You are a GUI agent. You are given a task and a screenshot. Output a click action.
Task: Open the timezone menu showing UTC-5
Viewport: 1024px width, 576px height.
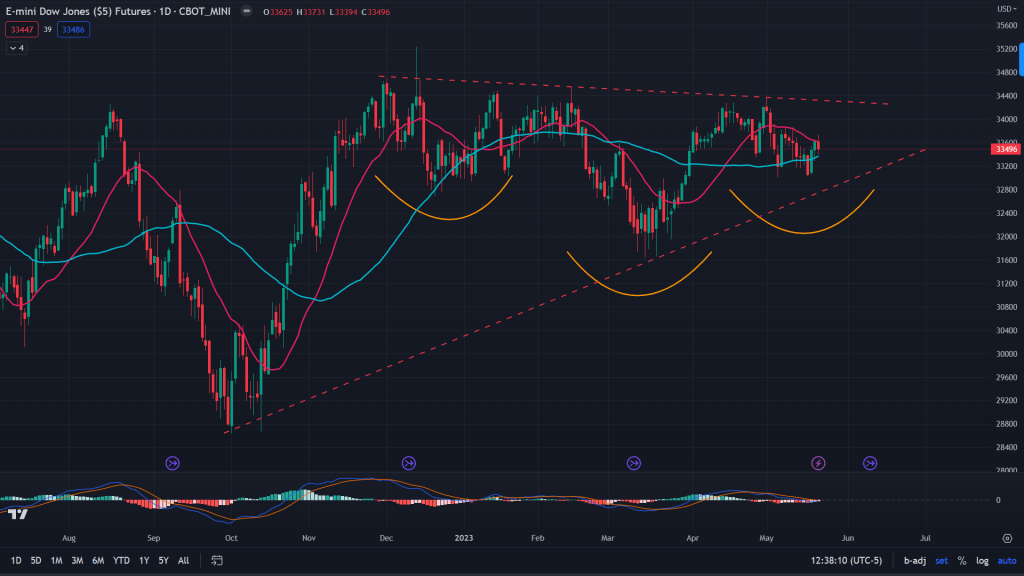(x=847, y=561)
